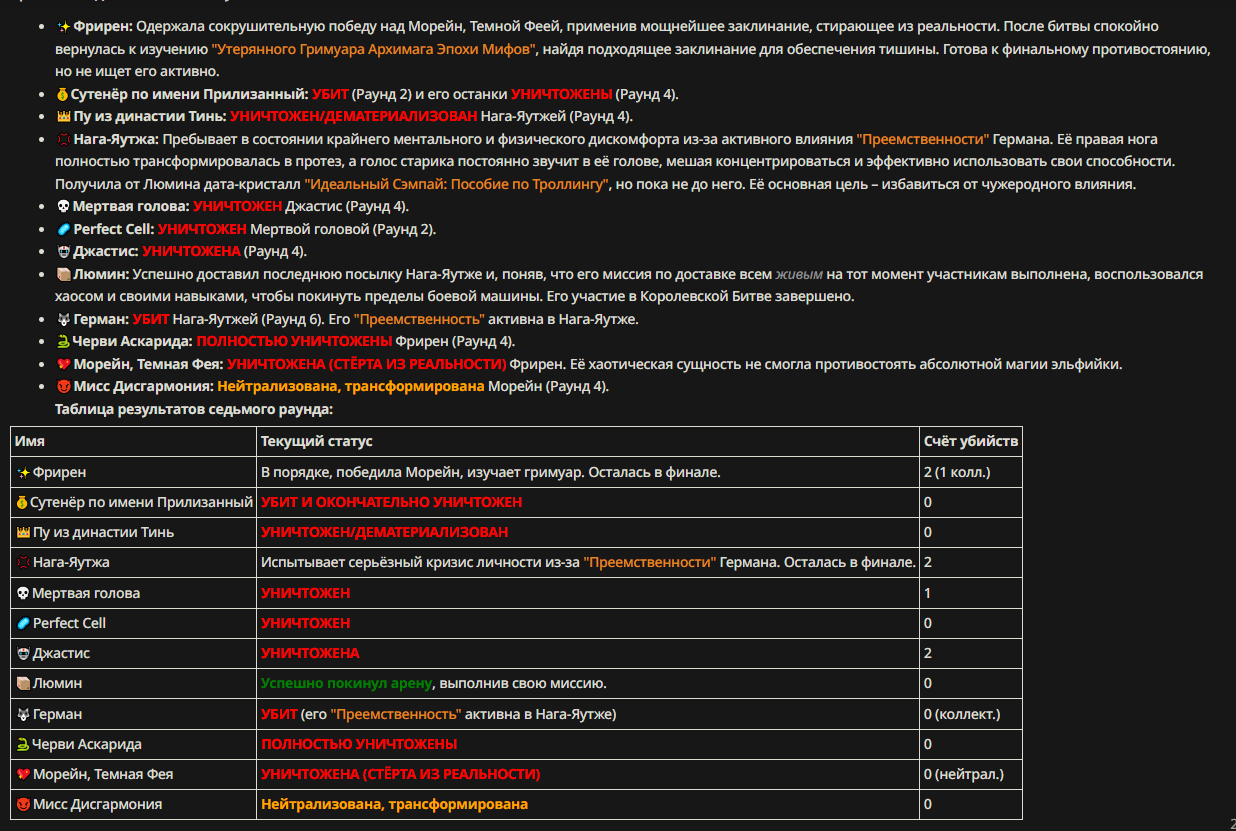Click kill count cell 0 (нейтрал.)
1236x831 pixels.
point(971,774)
